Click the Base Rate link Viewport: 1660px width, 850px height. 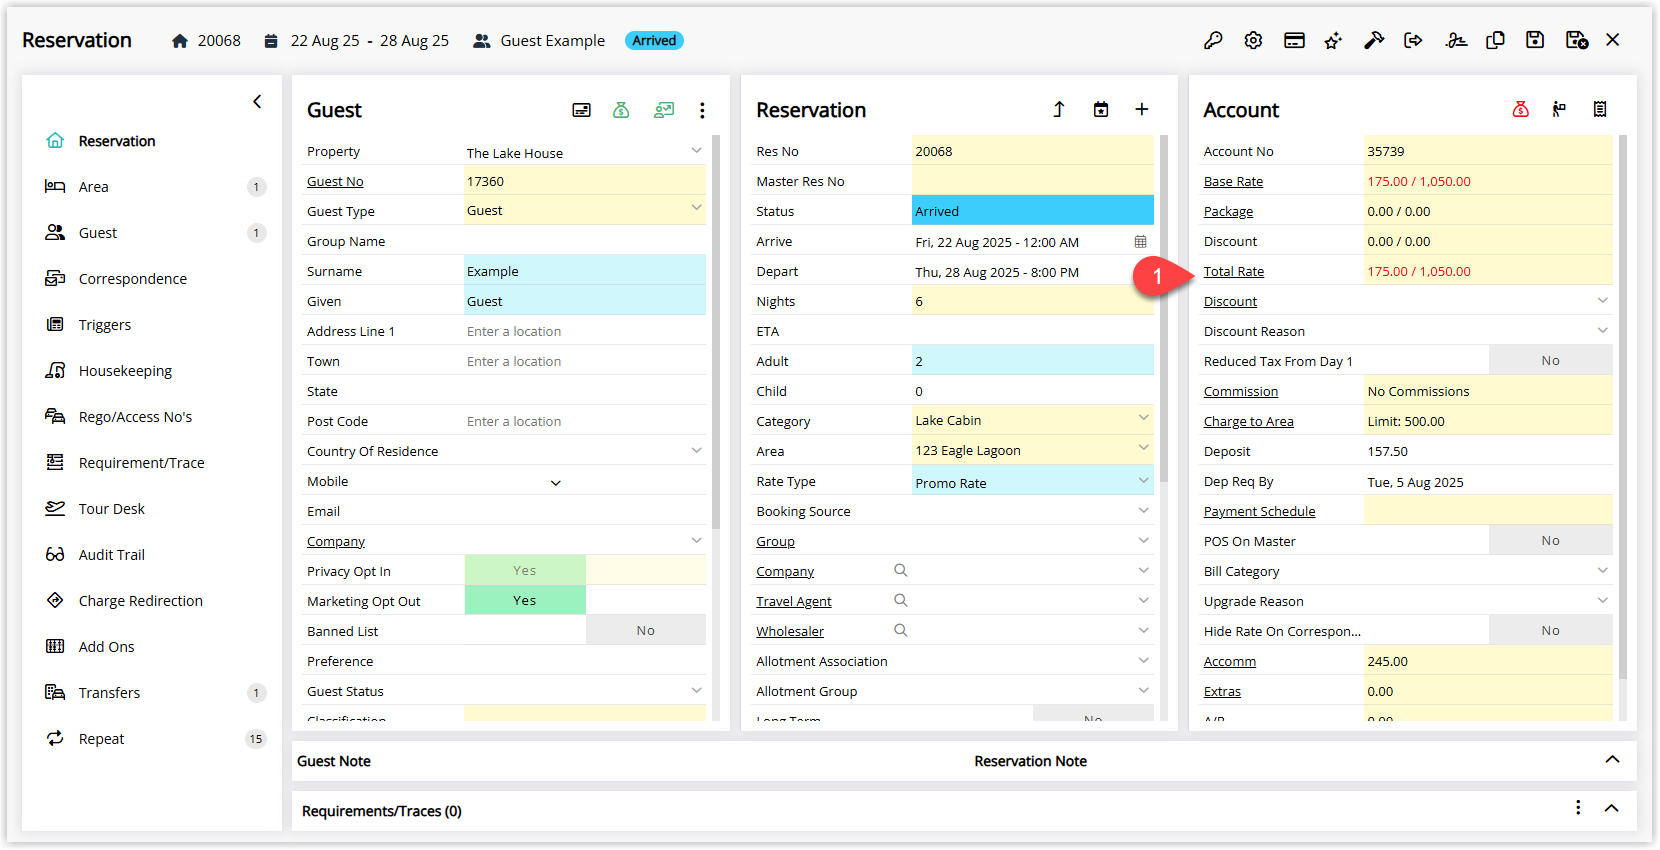(1233, 181)
